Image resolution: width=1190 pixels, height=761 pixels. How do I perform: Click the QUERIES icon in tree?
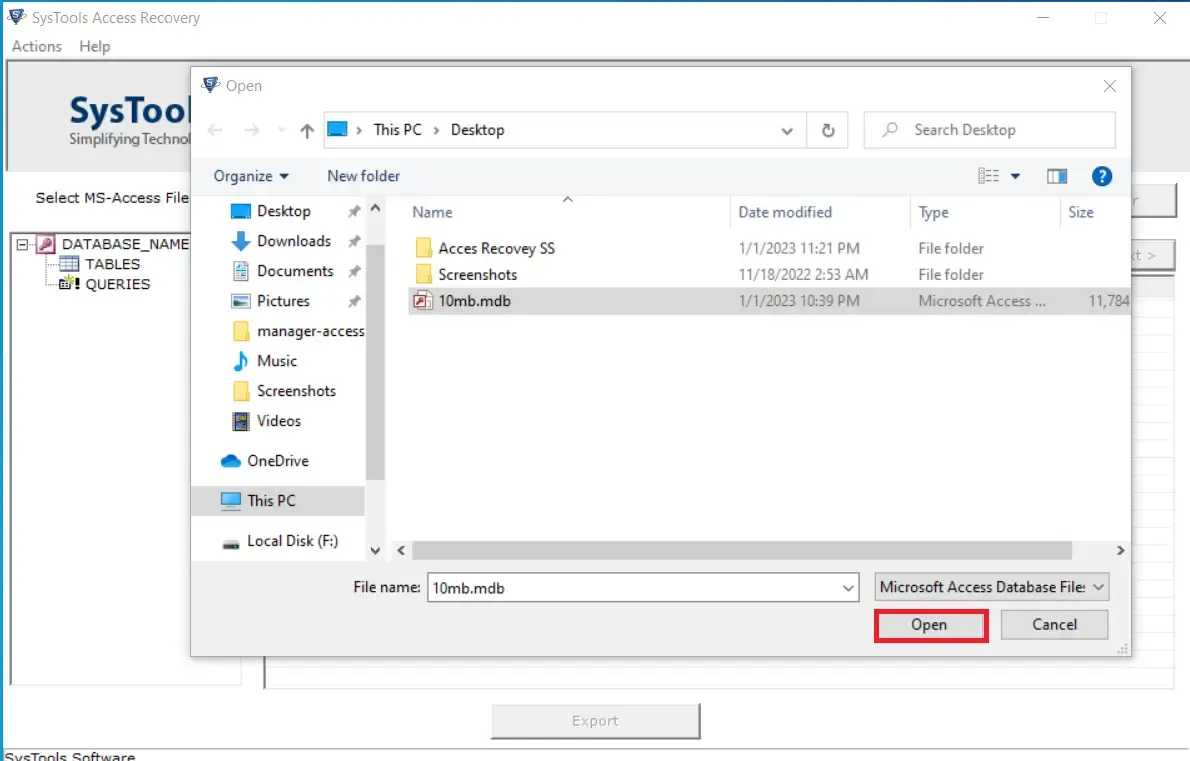[x=69, y=283]
